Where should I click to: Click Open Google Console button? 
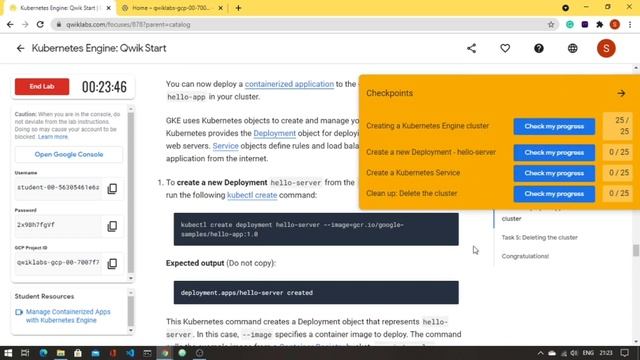pos(69,154)
